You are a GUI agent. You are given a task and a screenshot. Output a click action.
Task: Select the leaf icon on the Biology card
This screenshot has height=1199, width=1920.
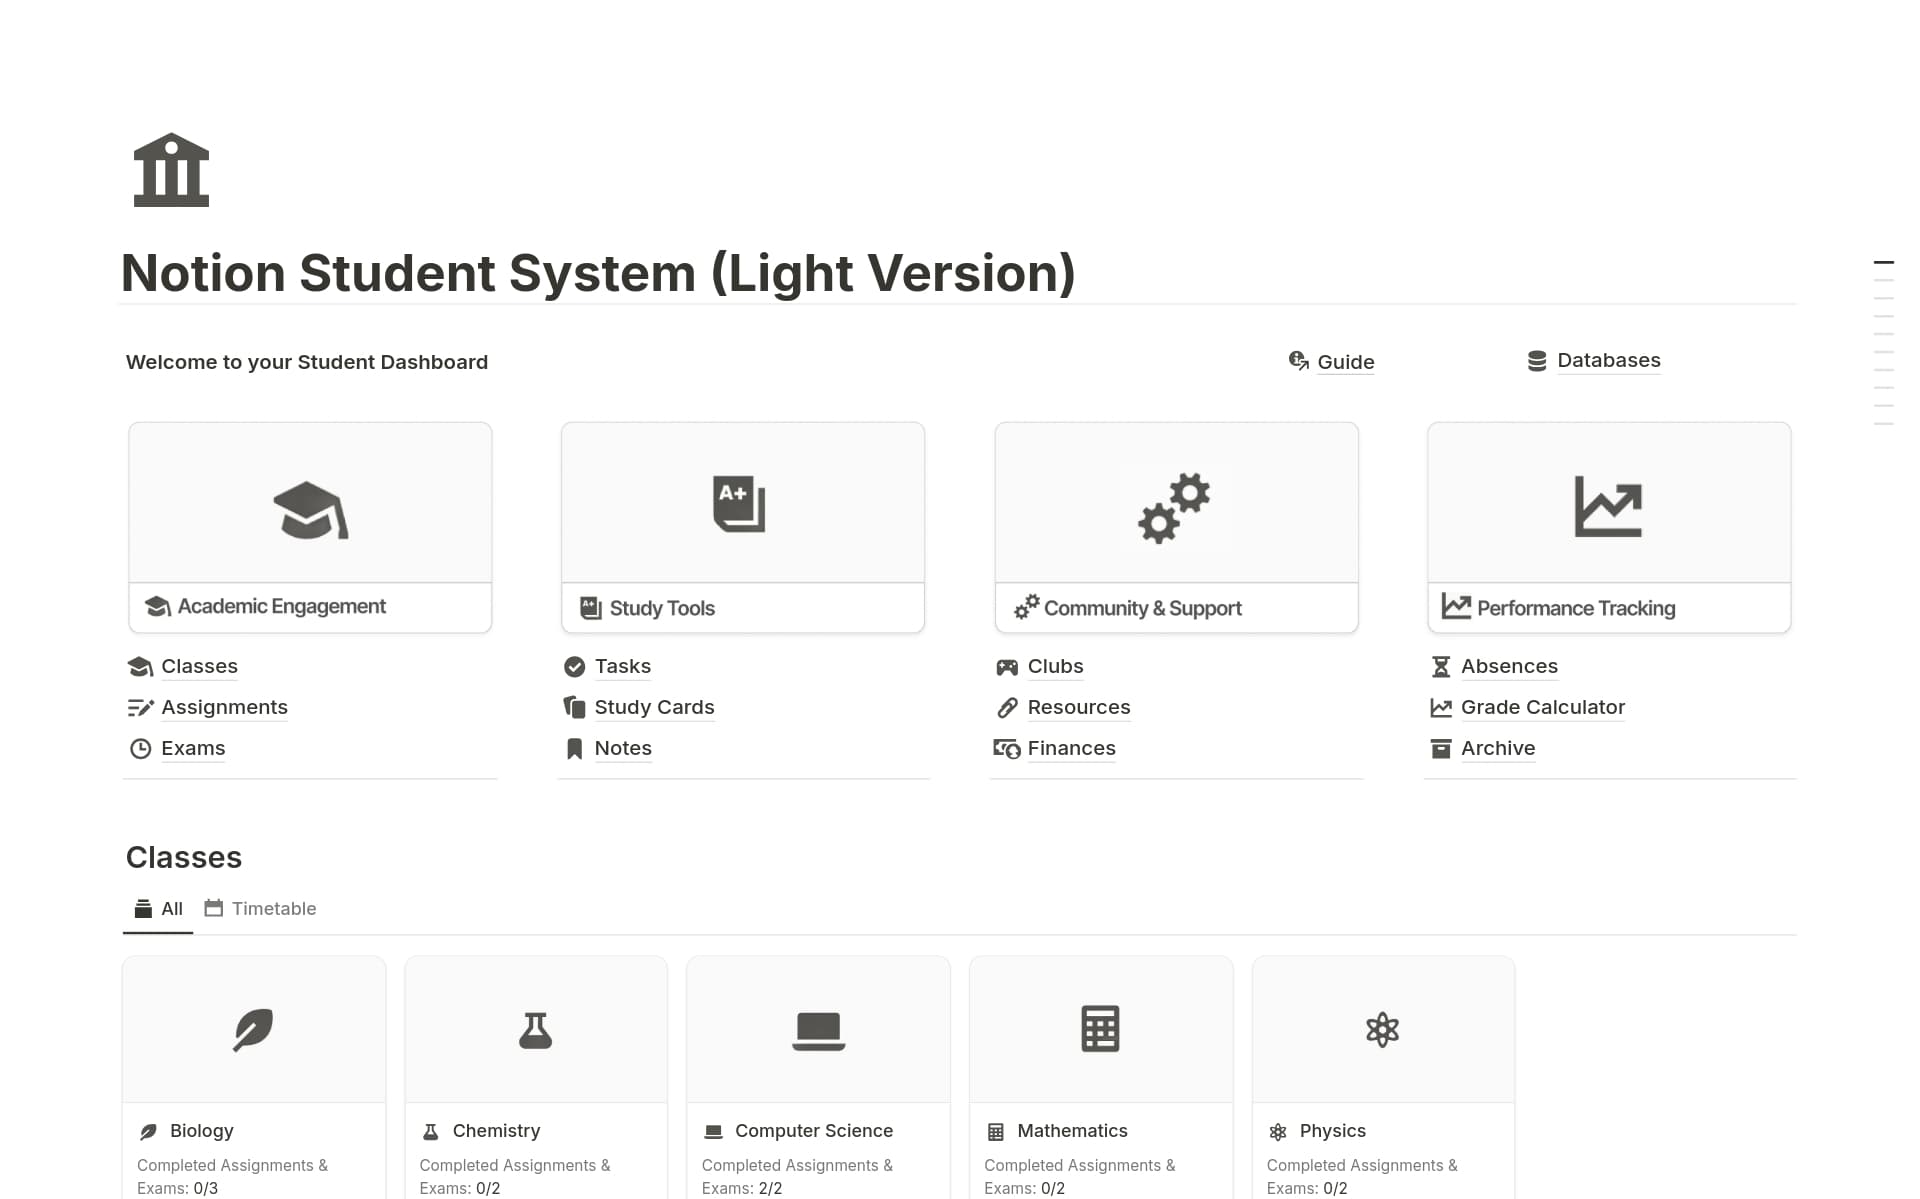(x=253, y=1030)
